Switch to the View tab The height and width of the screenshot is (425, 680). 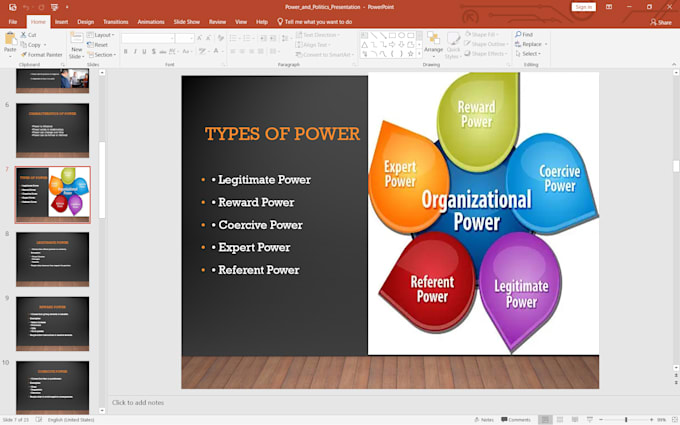pos(241,22)
